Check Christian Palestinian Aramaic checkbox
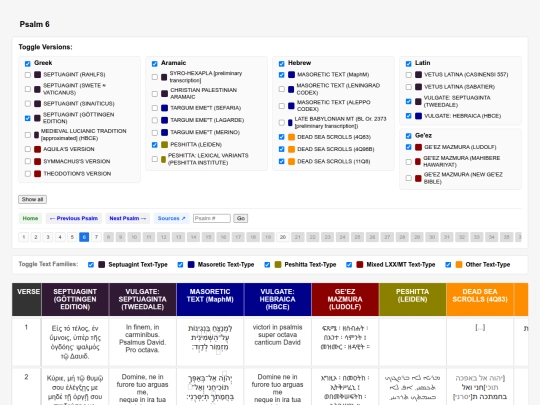The width and height of the screenshot is (540, 405). (155, 94)
